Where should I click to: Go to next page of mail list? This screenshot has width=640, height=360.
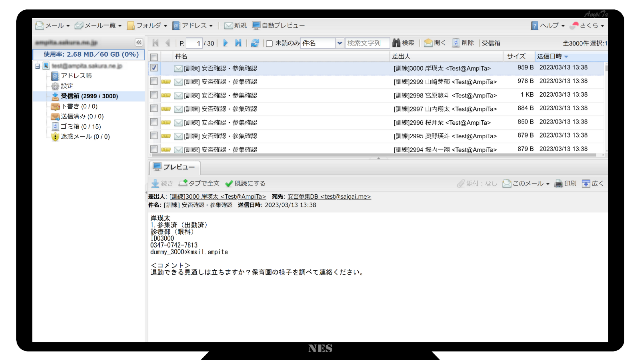click(x=226, y=43)
